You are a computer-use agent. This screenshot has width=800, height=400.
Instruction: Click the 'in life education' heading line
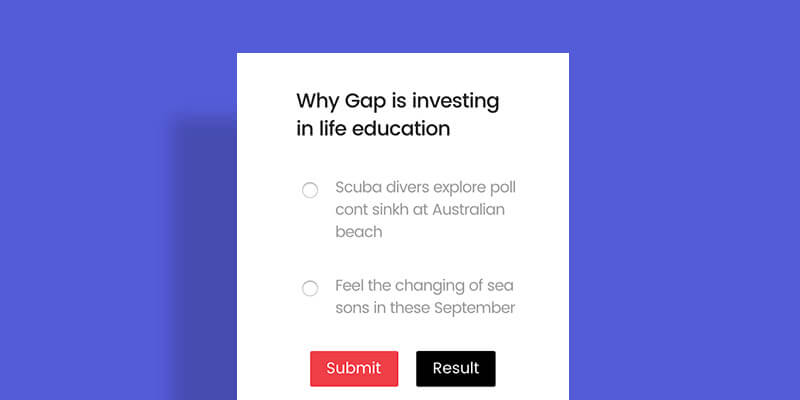(373, 128)
